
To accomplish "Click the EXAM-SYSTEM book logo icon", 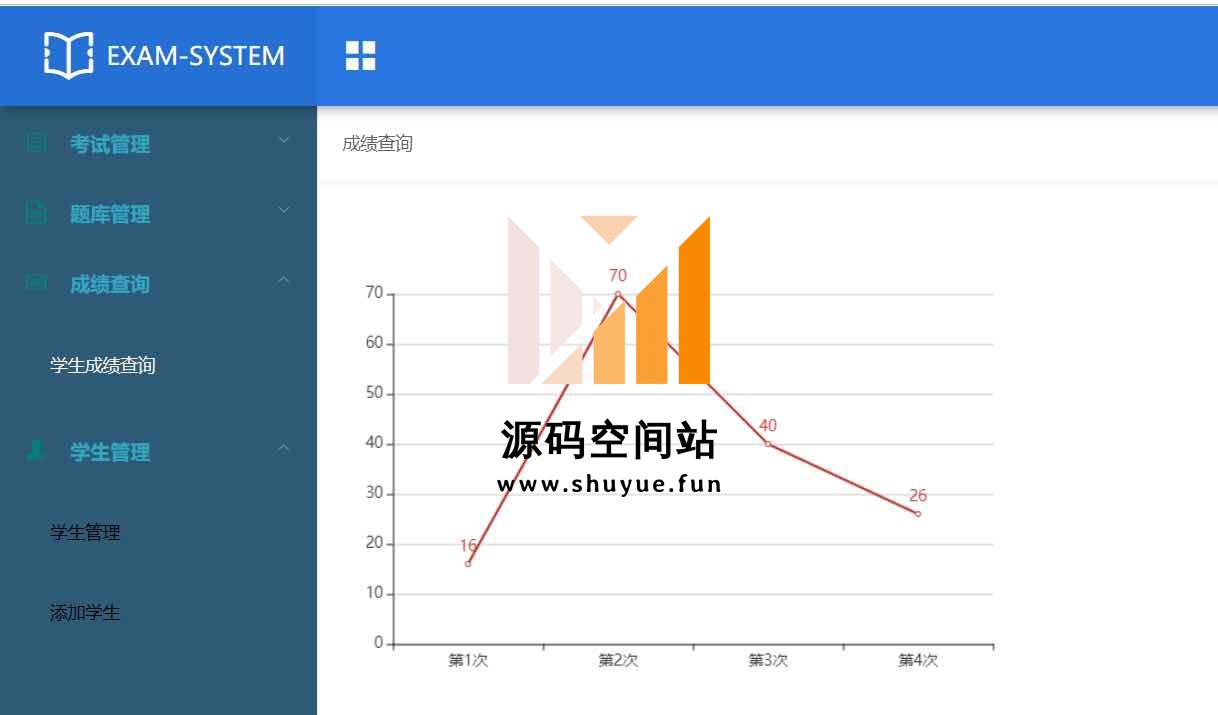I will [x=69, y=54].
